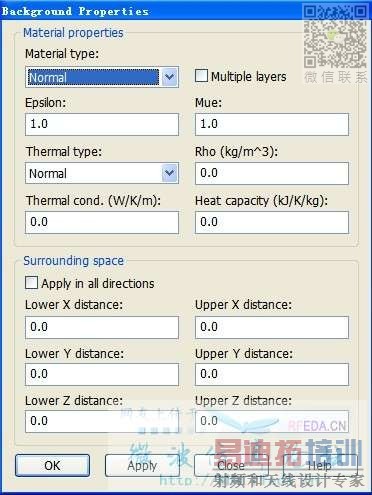Open the Help button
The height and width of the screenshot is (495, 372).
coord(320,465)
